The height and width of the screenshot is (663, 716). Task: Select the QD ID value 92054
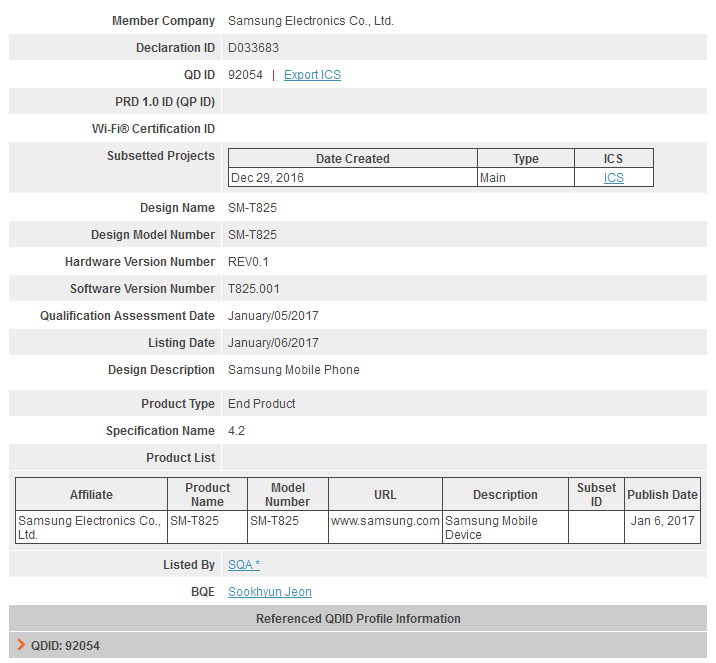click(x=246, y=75)
